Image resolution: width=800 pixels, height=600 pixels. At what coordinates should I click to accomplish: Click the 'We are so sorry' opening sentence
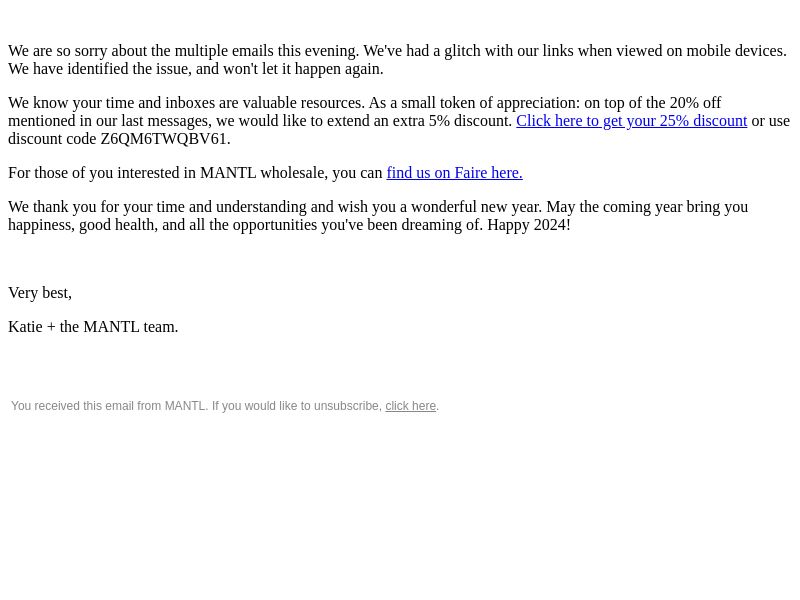pos(184,51)
